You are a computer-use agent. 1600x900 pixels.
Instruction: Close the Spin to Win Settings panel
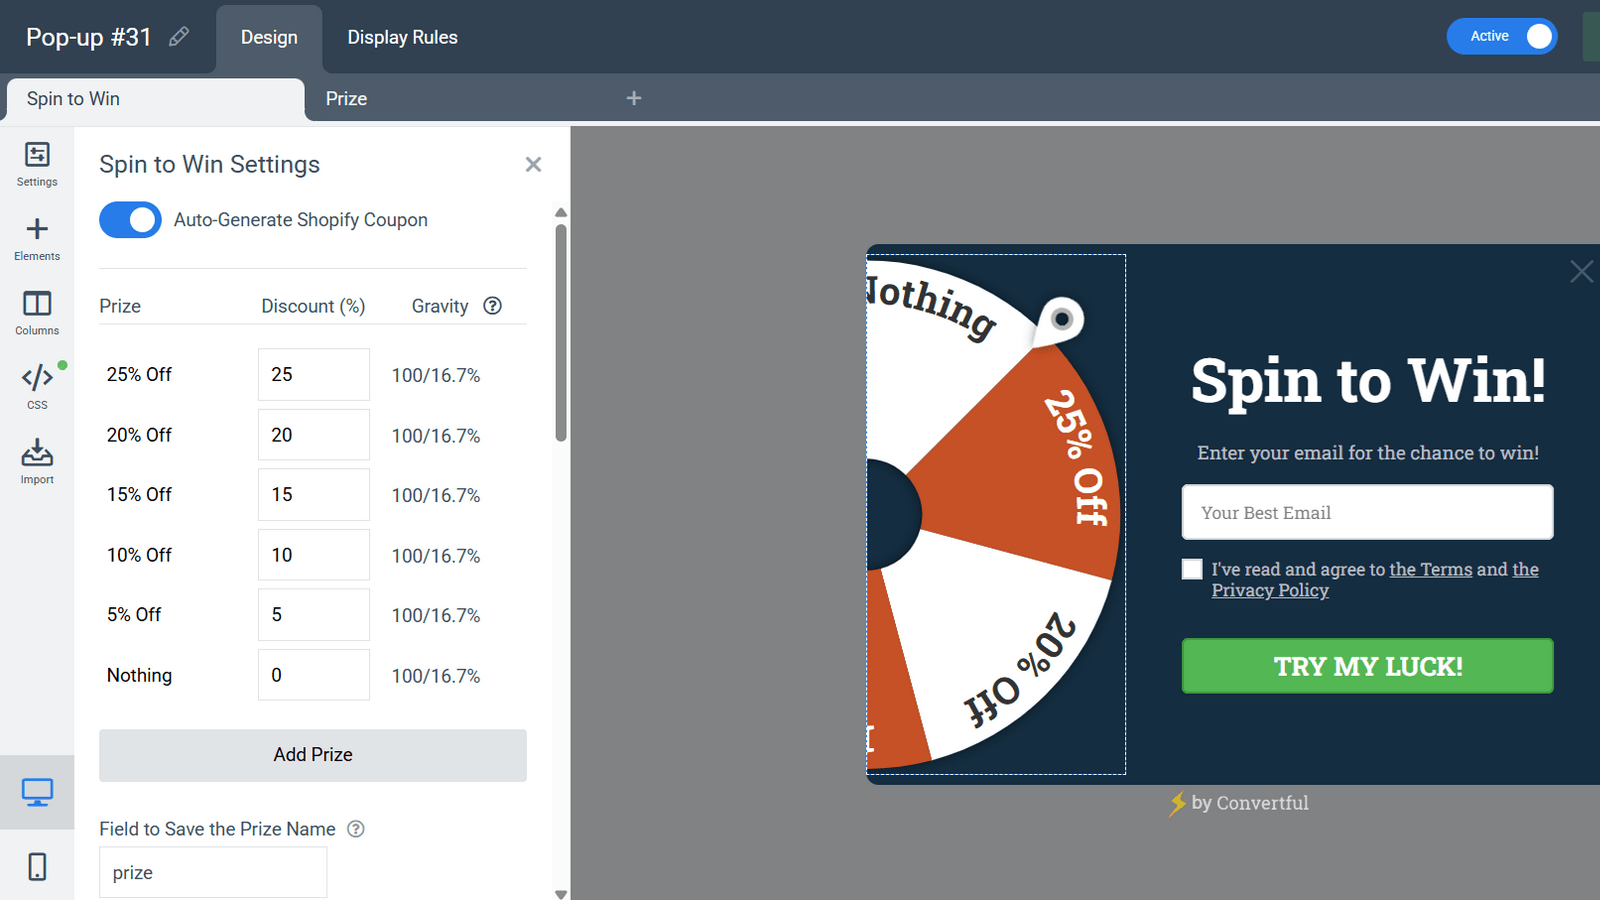(x=533, y=164)
